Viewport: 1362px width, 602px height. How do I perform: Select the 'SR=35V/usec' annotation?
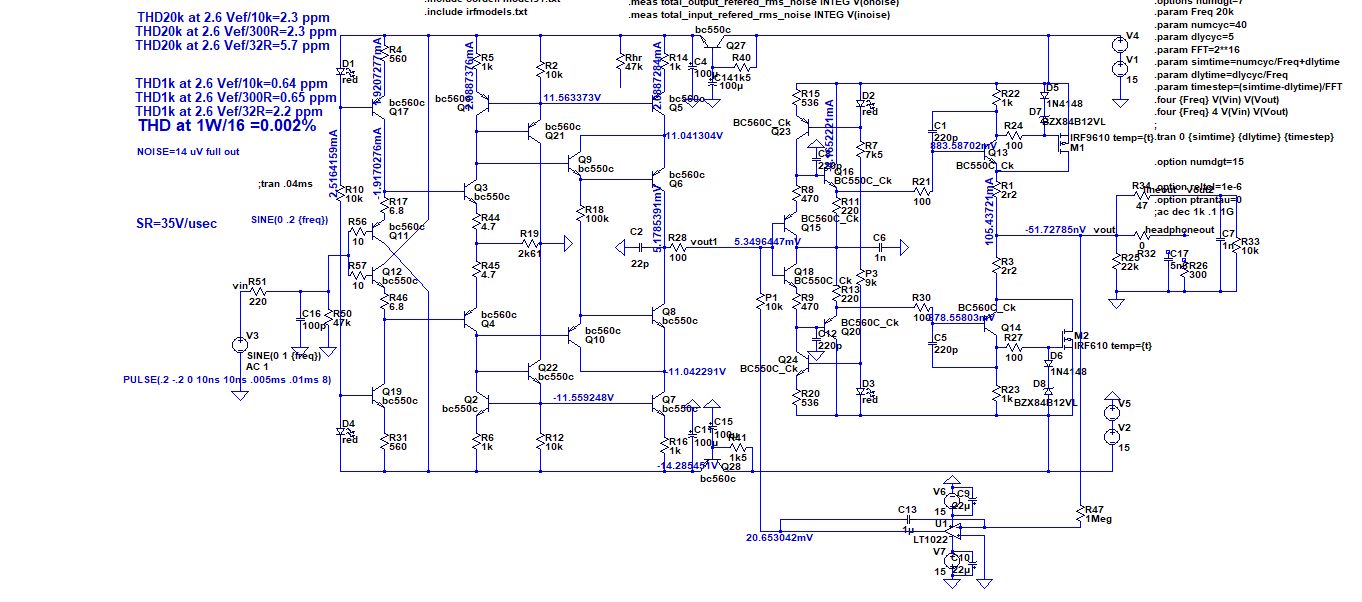tap(176, 223)
